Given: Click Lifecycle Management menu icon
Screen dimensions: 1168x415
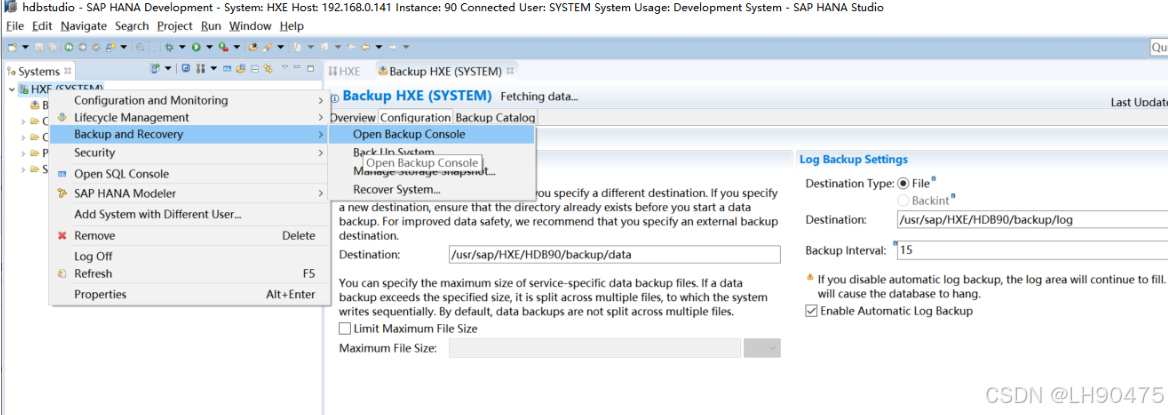Looking at the screenshot, I should pyautogui.click(x=63, y=118).
